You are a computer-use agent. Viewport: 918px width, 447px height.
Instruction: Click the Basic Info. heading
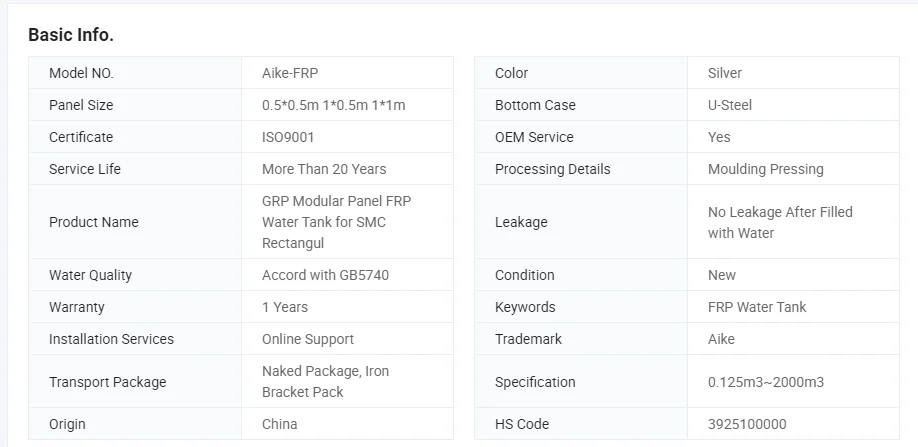click(71, 35)
